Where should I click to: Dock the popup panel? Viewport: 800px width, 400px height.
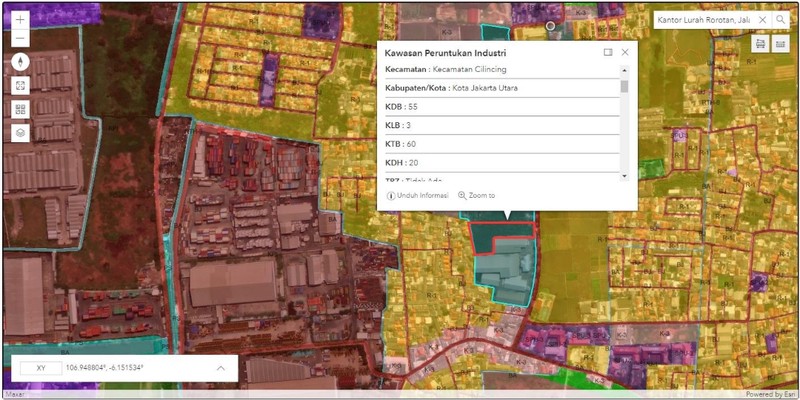coord(608,52)
